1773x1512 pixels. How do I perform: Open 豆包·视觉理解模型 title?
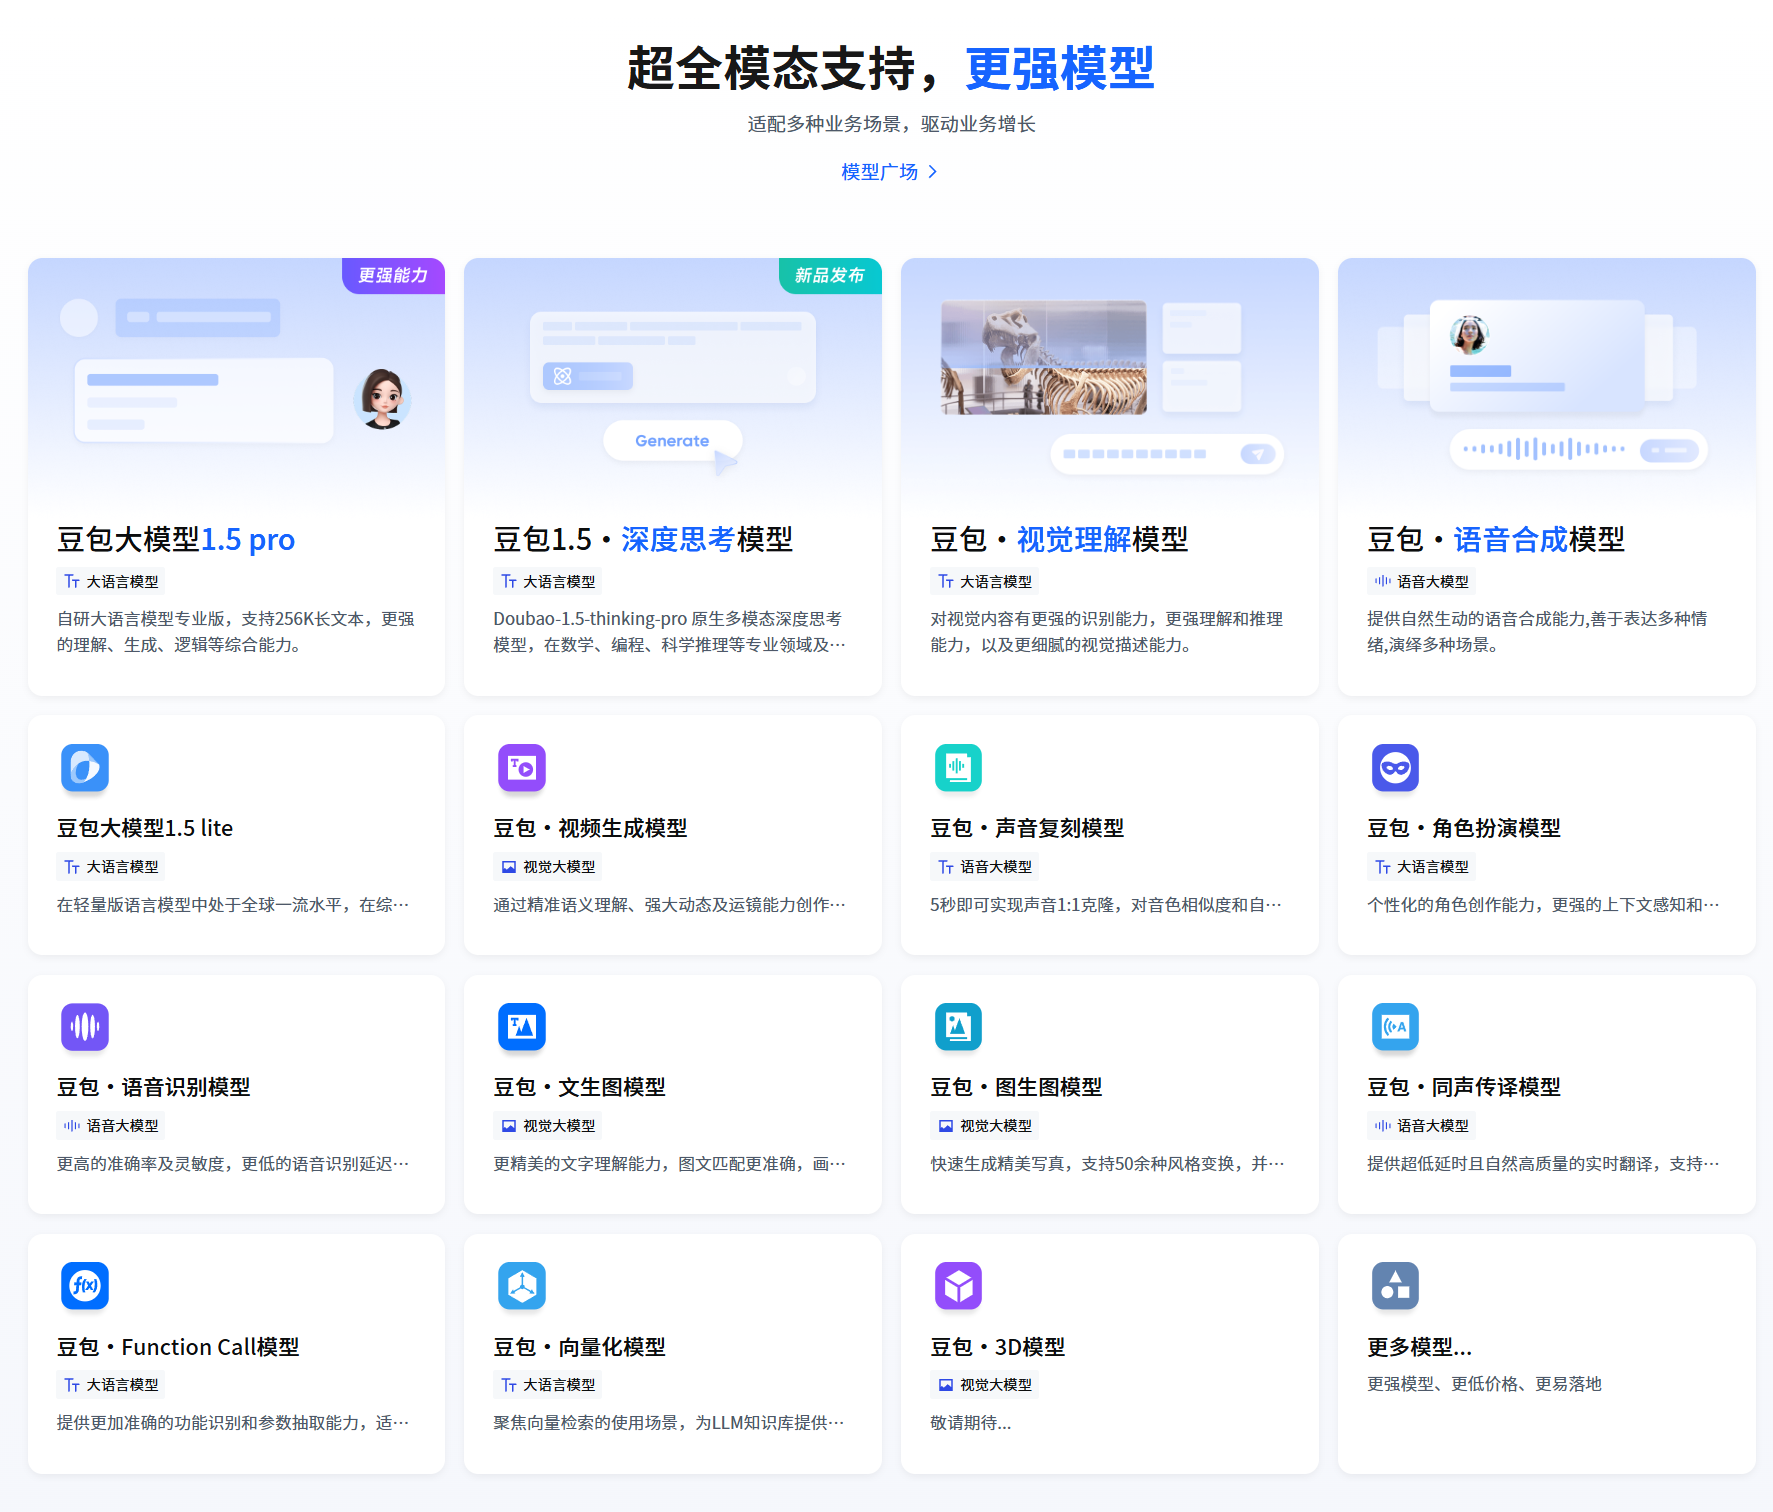1059,540
